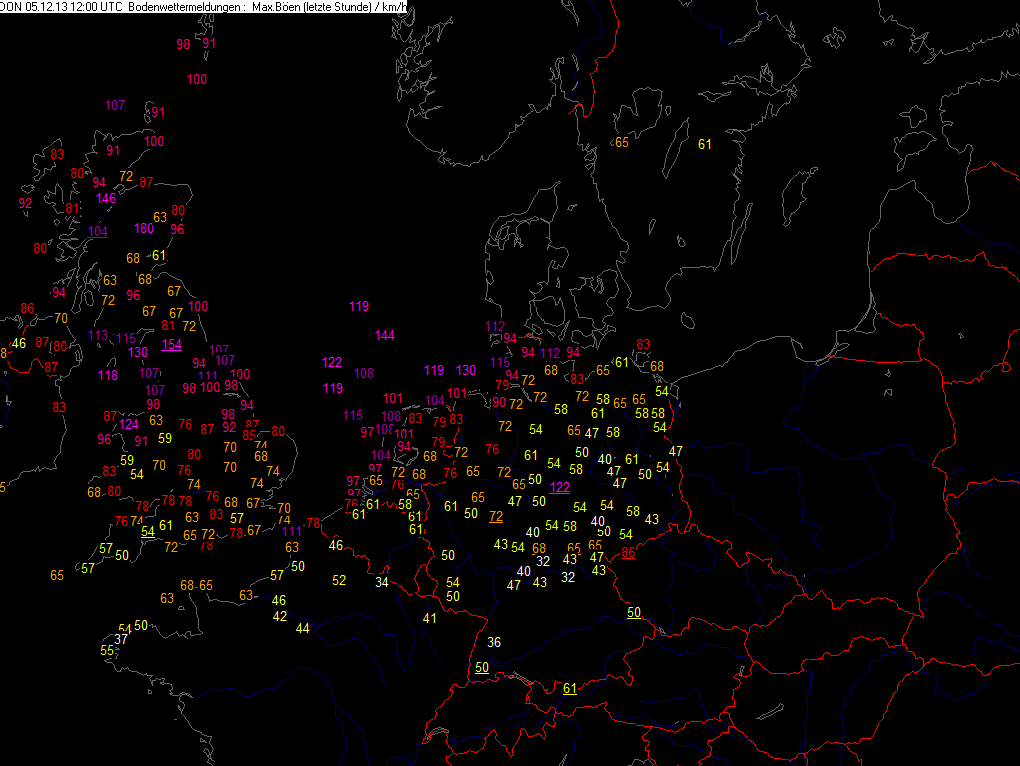
Task: Select the purple 146 gust reading
Action: (106, 198)
